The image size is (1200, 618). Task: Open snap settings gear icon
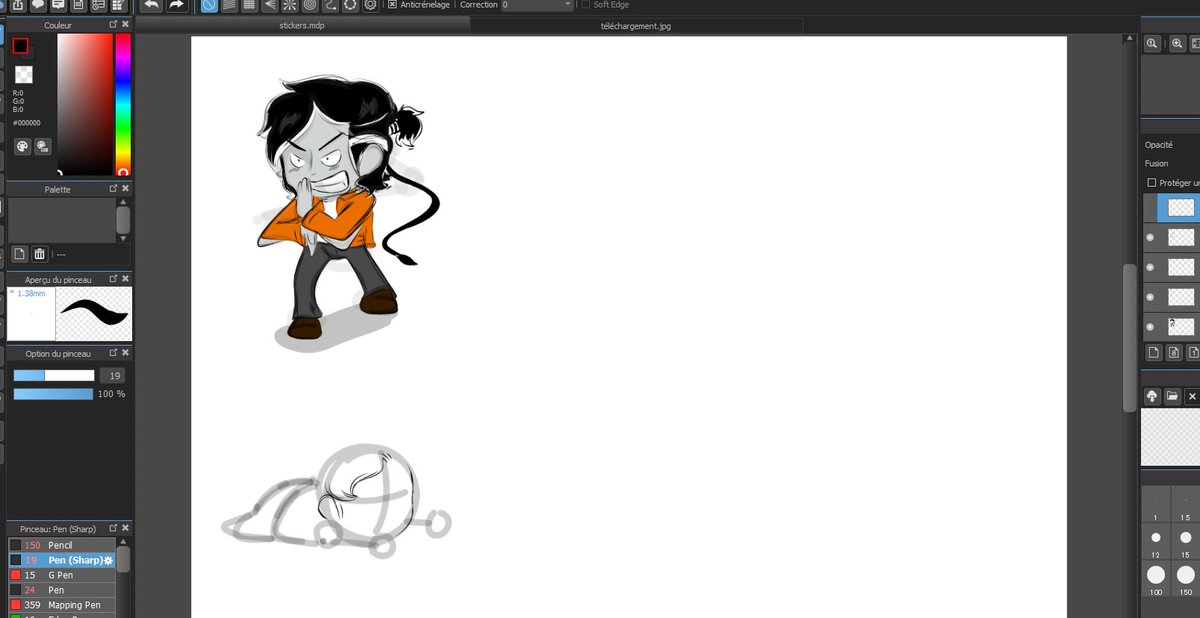pos(370,5)
